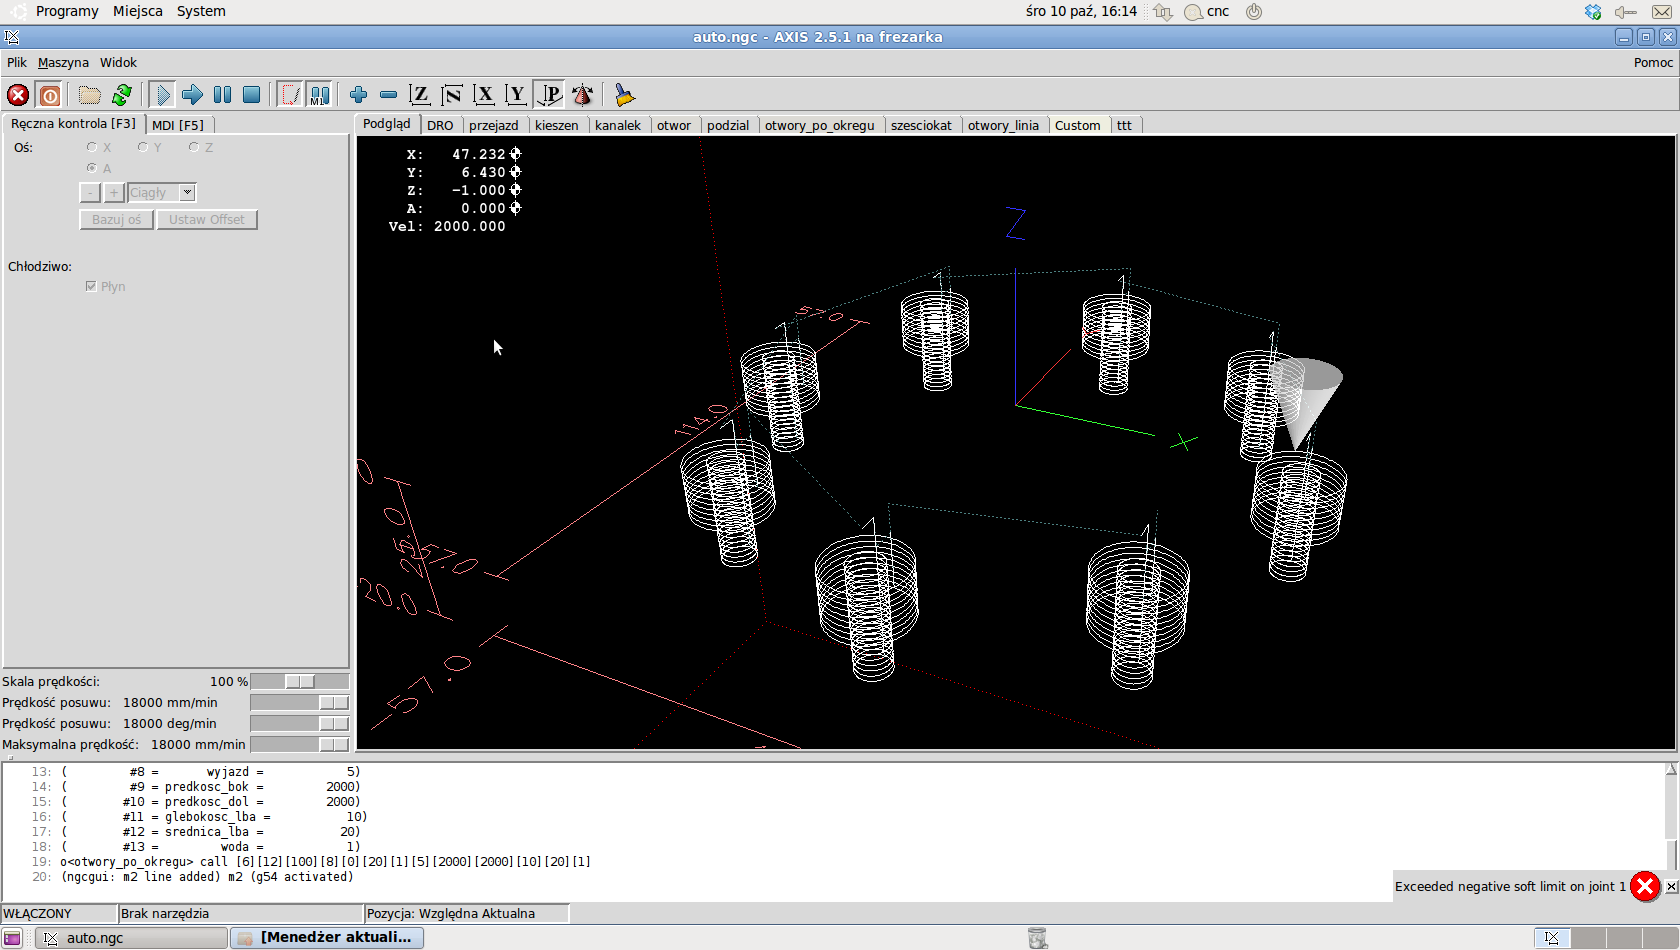
Task: Close the error notification small x
Action: [1671, 887]
